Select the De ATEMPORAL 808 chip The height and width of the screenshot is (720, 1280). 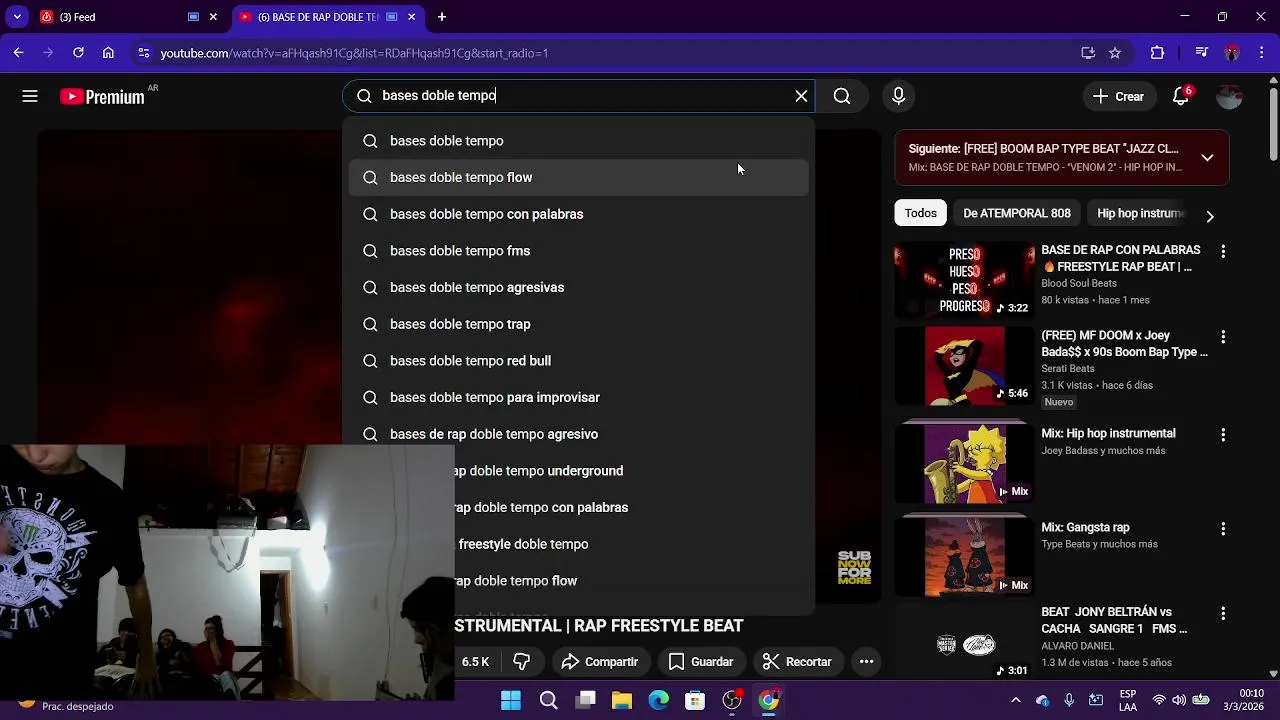tap(1017, 213)
